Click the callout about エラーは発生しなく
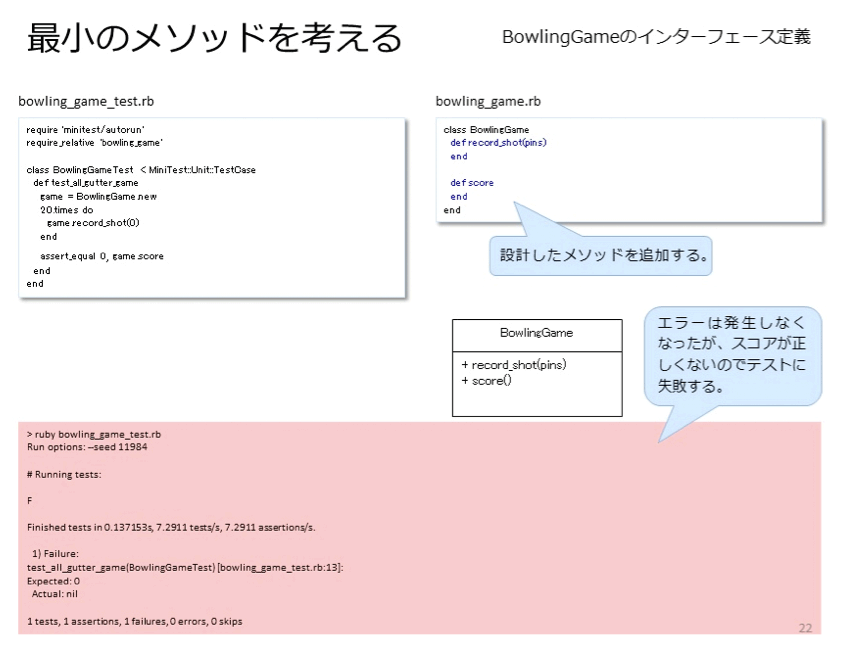 [733, 355]
